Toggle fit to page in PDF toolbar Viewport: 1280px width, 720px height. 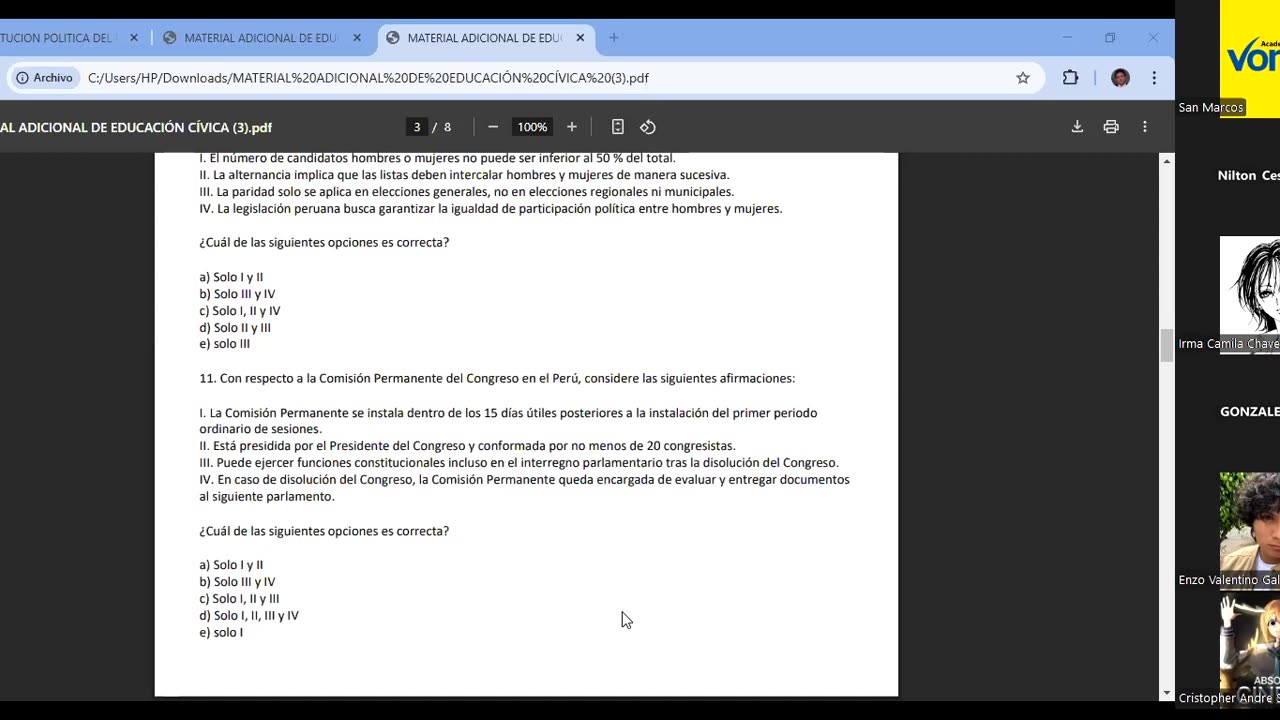(x=618, y=127)
